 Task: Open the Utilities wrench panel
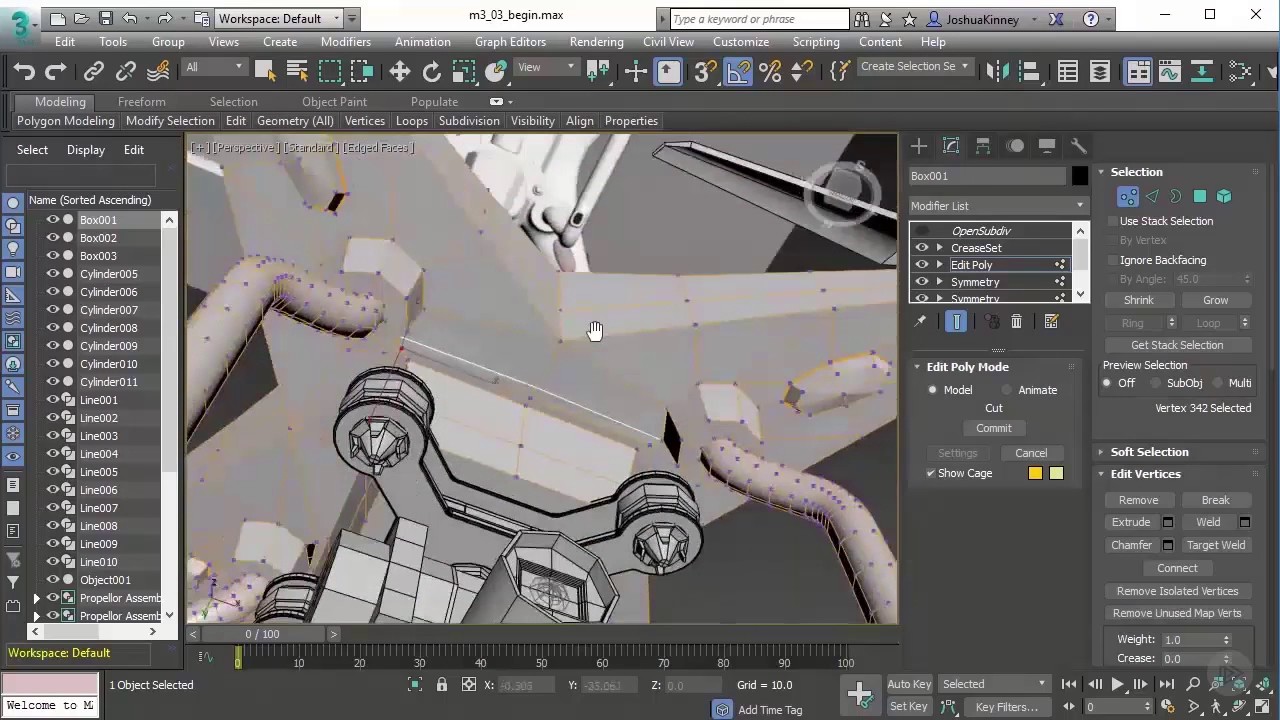point(1078,146)
